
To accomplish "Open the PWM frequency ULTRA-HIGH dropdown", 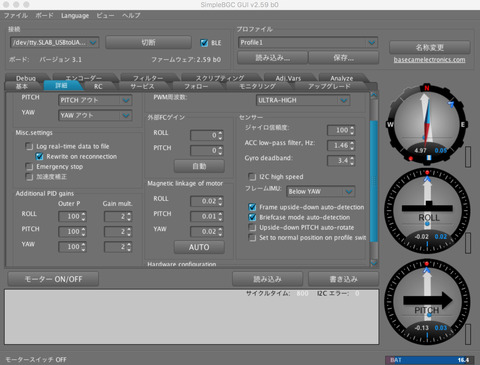I will coord(303,100).
